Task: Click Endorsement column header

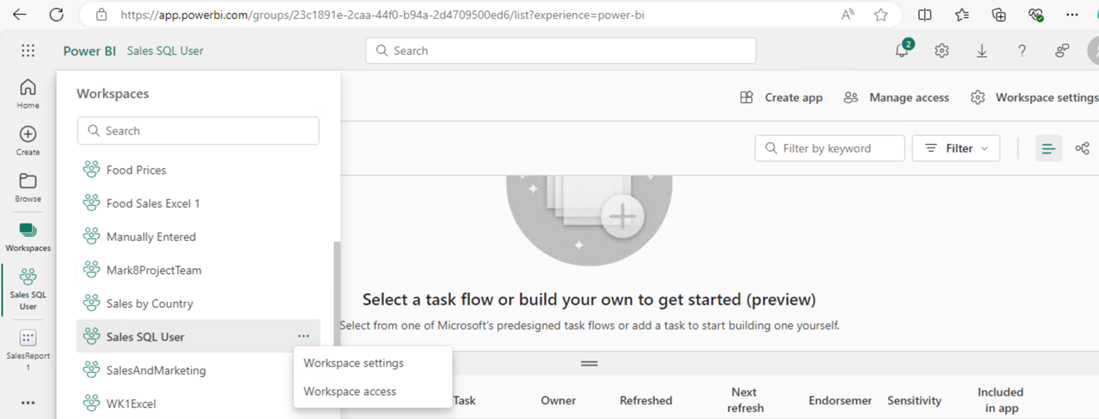Action: coord(840,401)
